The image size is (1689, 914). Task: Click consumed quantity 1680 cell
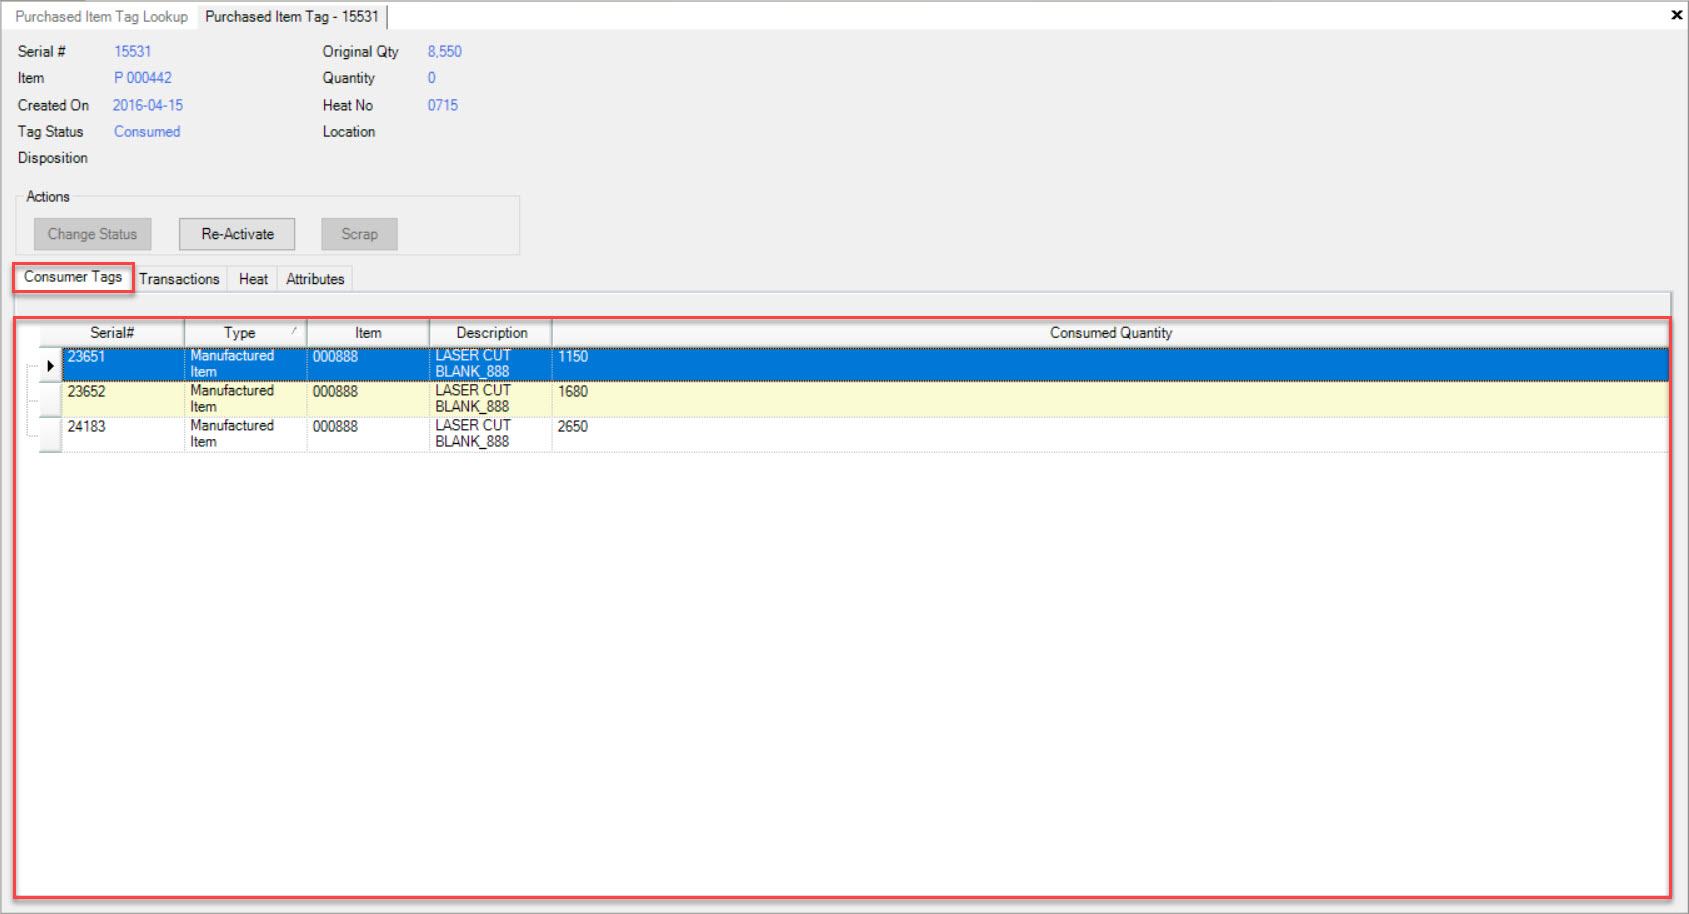[1110, 400]
